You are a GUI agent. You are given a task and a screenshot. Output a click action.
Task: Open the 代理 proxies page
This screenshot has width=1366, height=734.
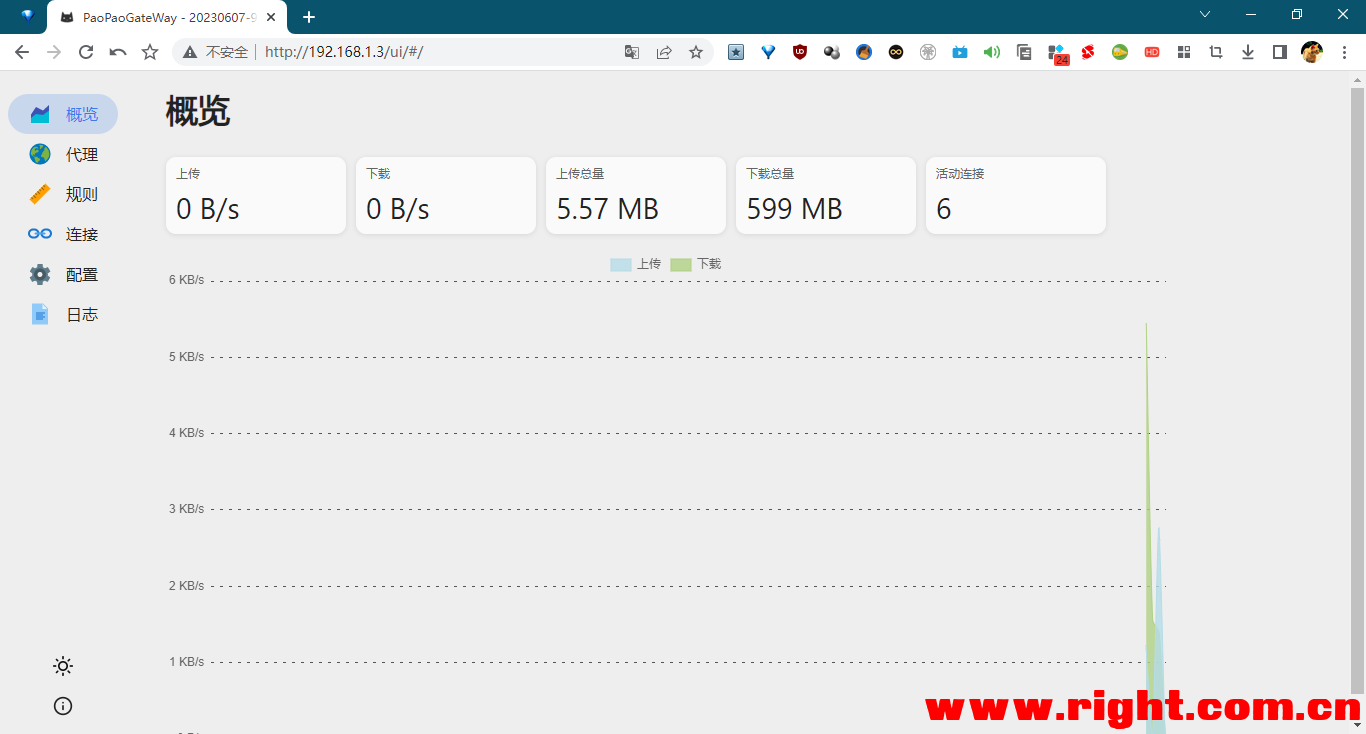63,154
